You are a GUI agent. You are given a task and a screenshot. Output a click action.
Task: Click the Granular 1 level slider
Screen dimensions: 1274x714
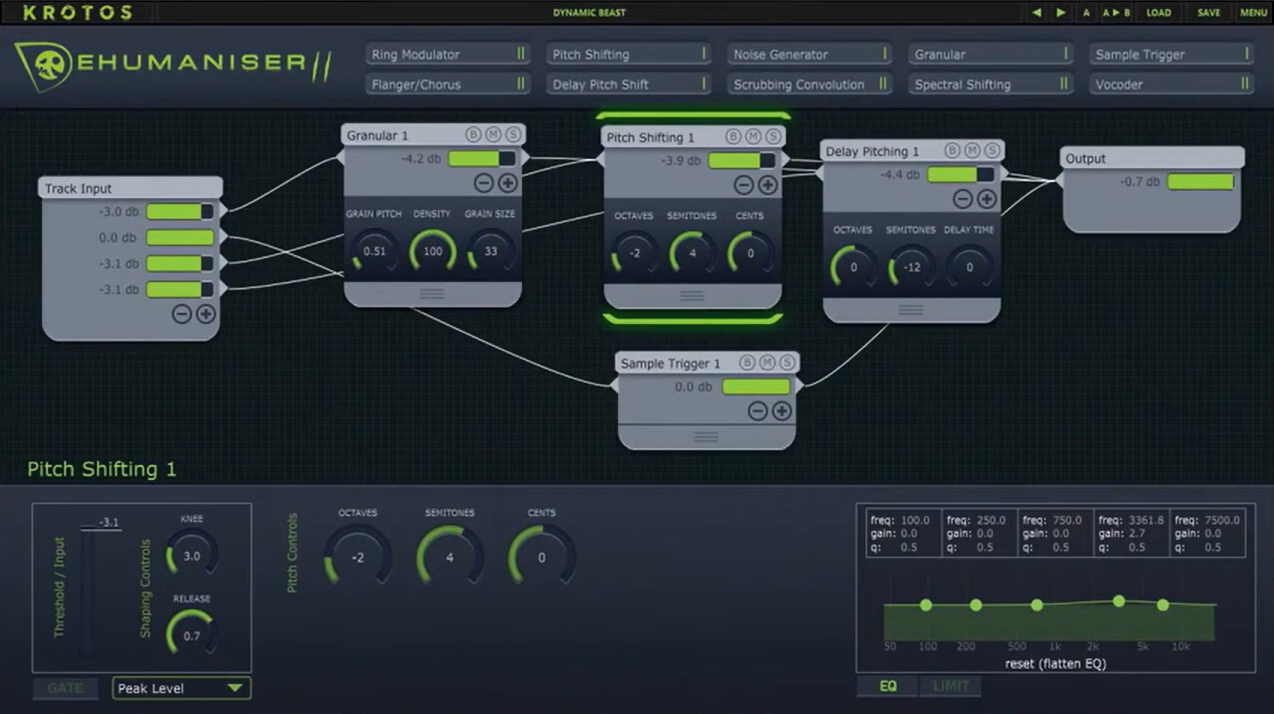tap(482, 158)
